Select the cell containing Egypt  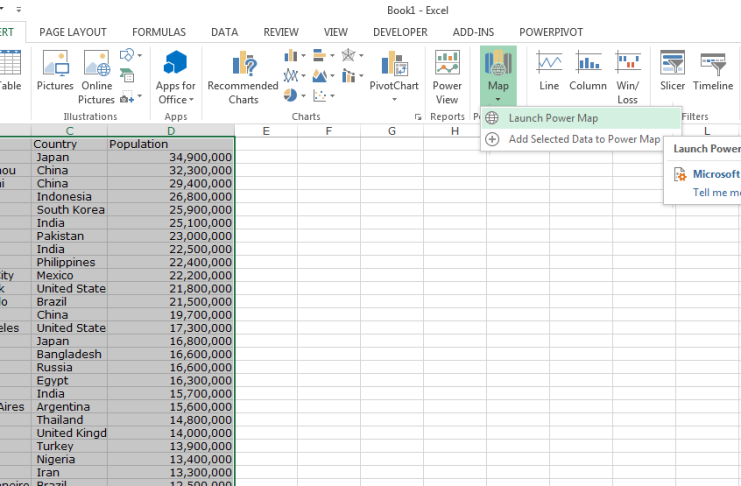click(69, 381)
